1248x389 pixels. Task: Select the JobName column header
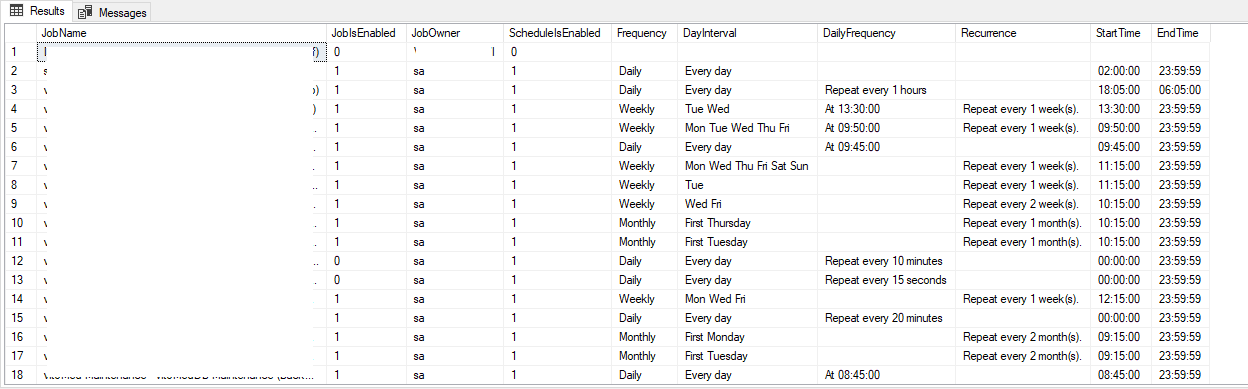[x=182, y=33]
